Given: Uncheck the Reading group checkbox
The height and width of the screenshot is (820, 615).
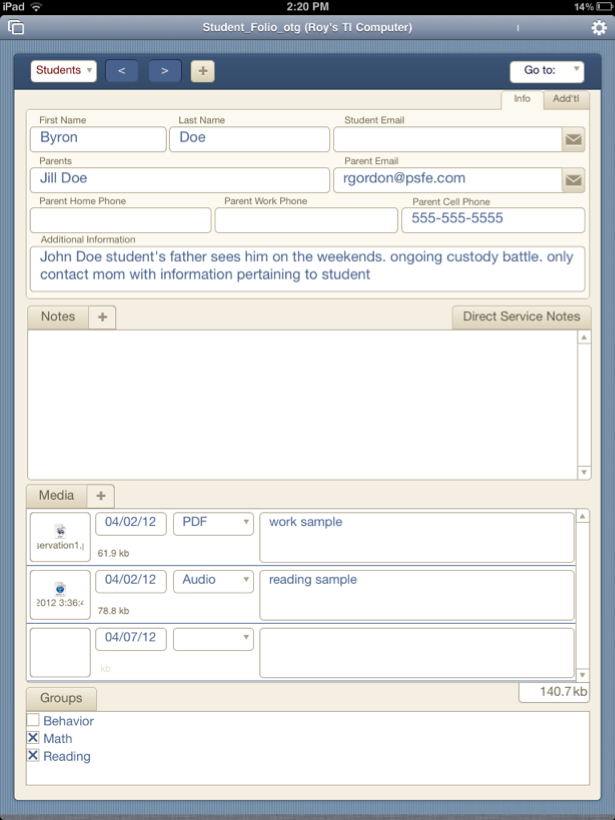Looking at the screenshot, I should [x=33, y=756].
